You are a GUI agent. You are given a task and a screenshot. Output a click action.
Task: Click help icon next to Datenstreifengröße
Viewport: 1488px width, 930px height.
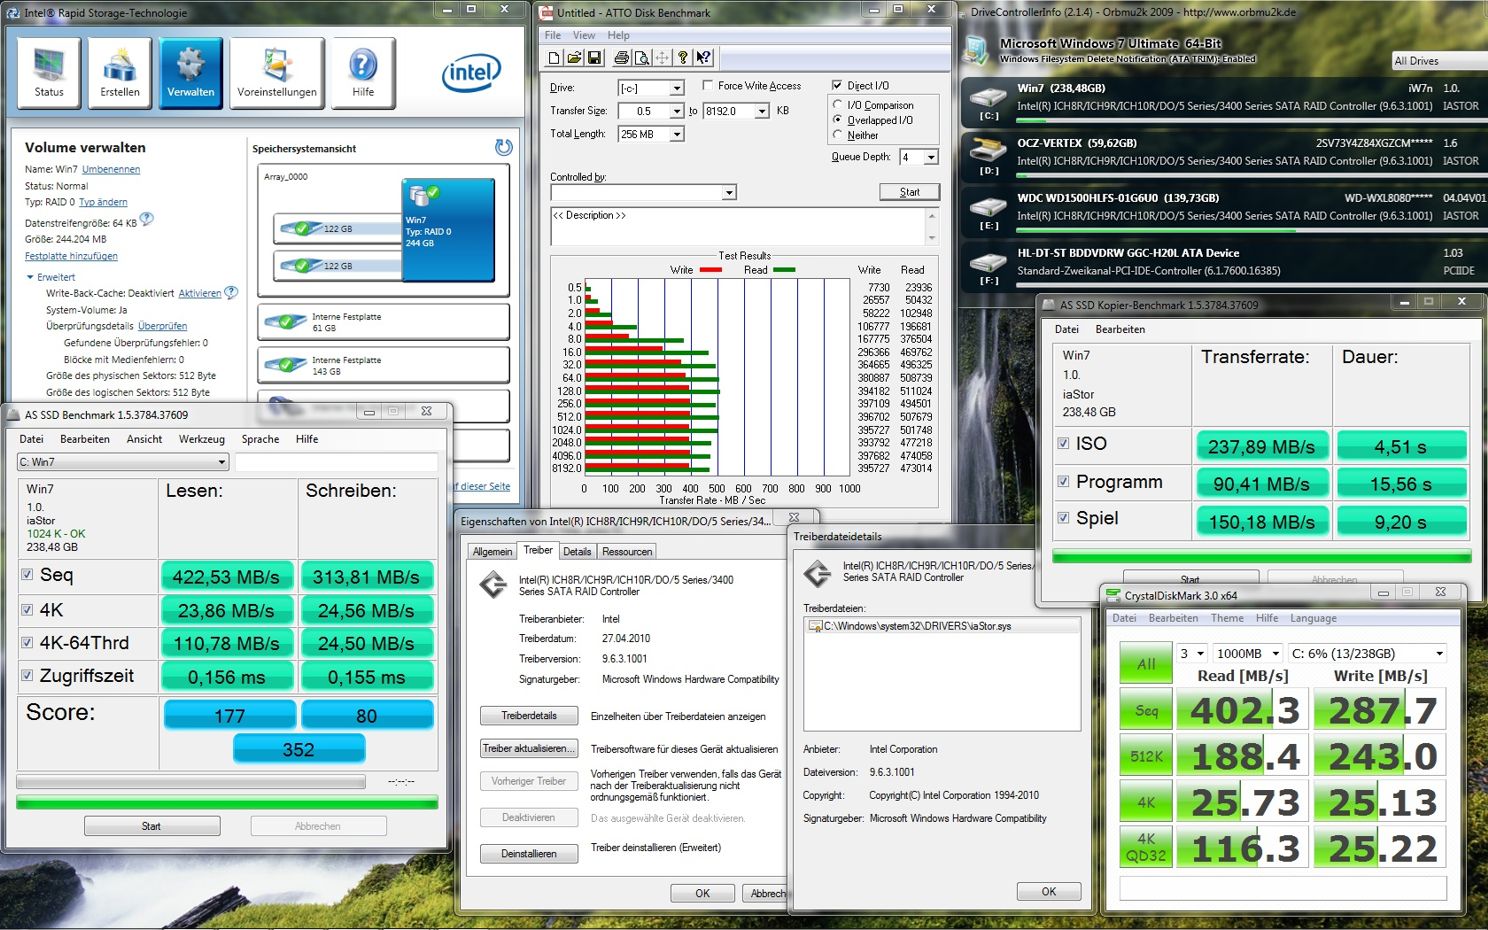pyautogui.click(x=147, y=220)
